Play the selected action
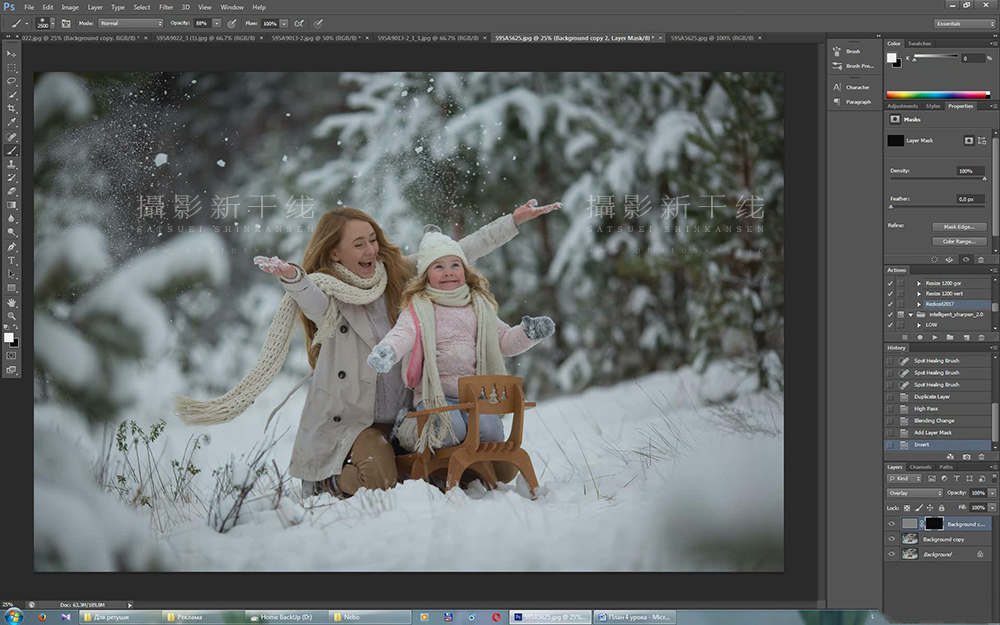The image size is (1000, 625). tap(934, 337)
